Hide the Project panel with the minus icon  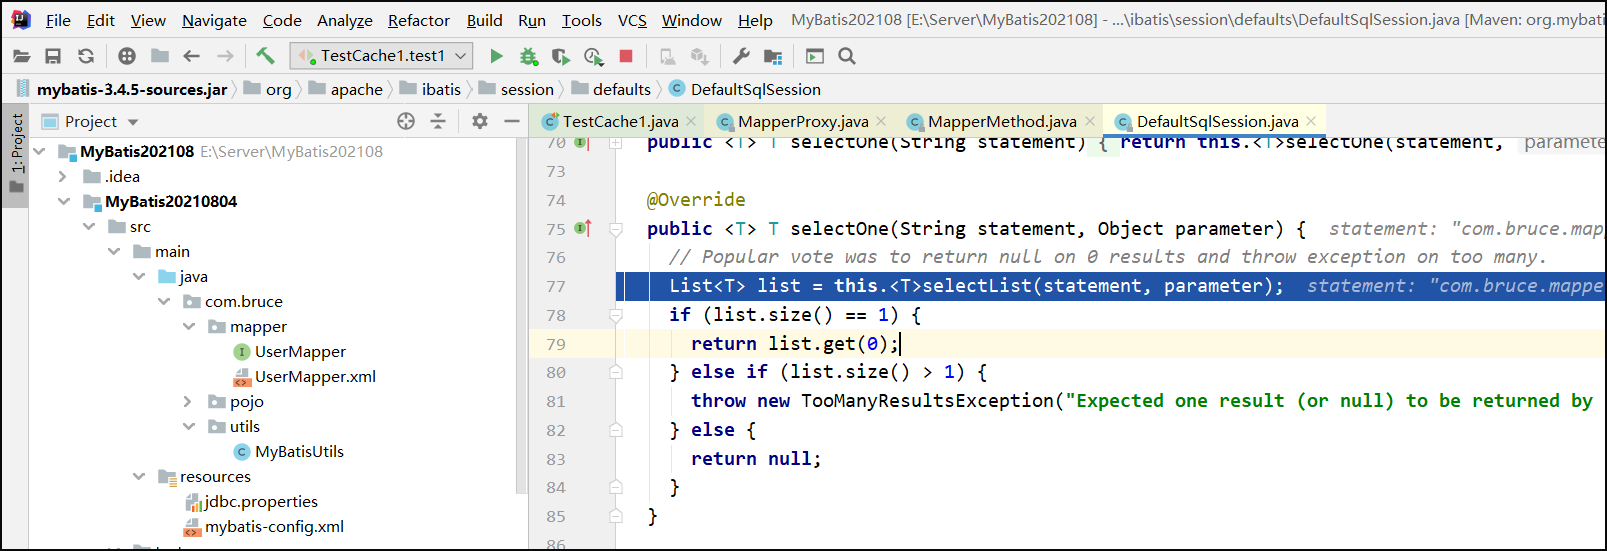(512, 121)
